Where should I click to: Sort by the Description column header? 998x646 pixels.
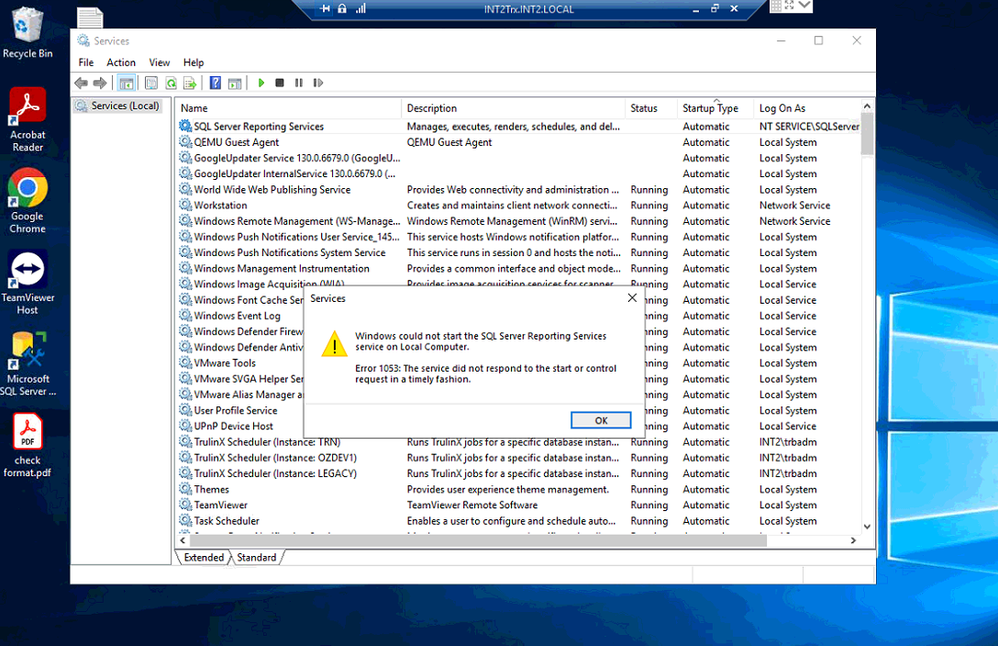click(x=514, y=108)
